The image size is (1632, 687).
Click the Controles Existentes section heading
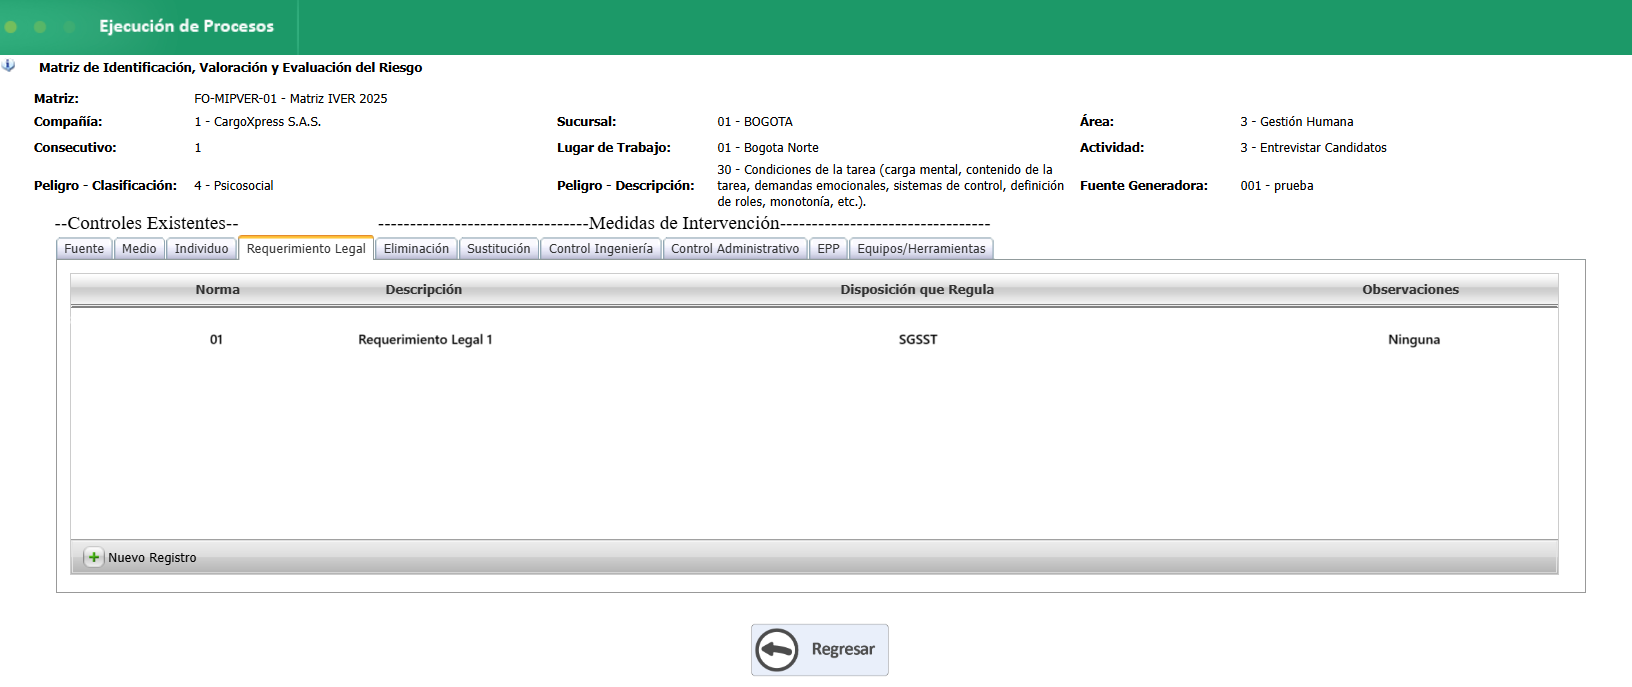[x=147, y=223]
